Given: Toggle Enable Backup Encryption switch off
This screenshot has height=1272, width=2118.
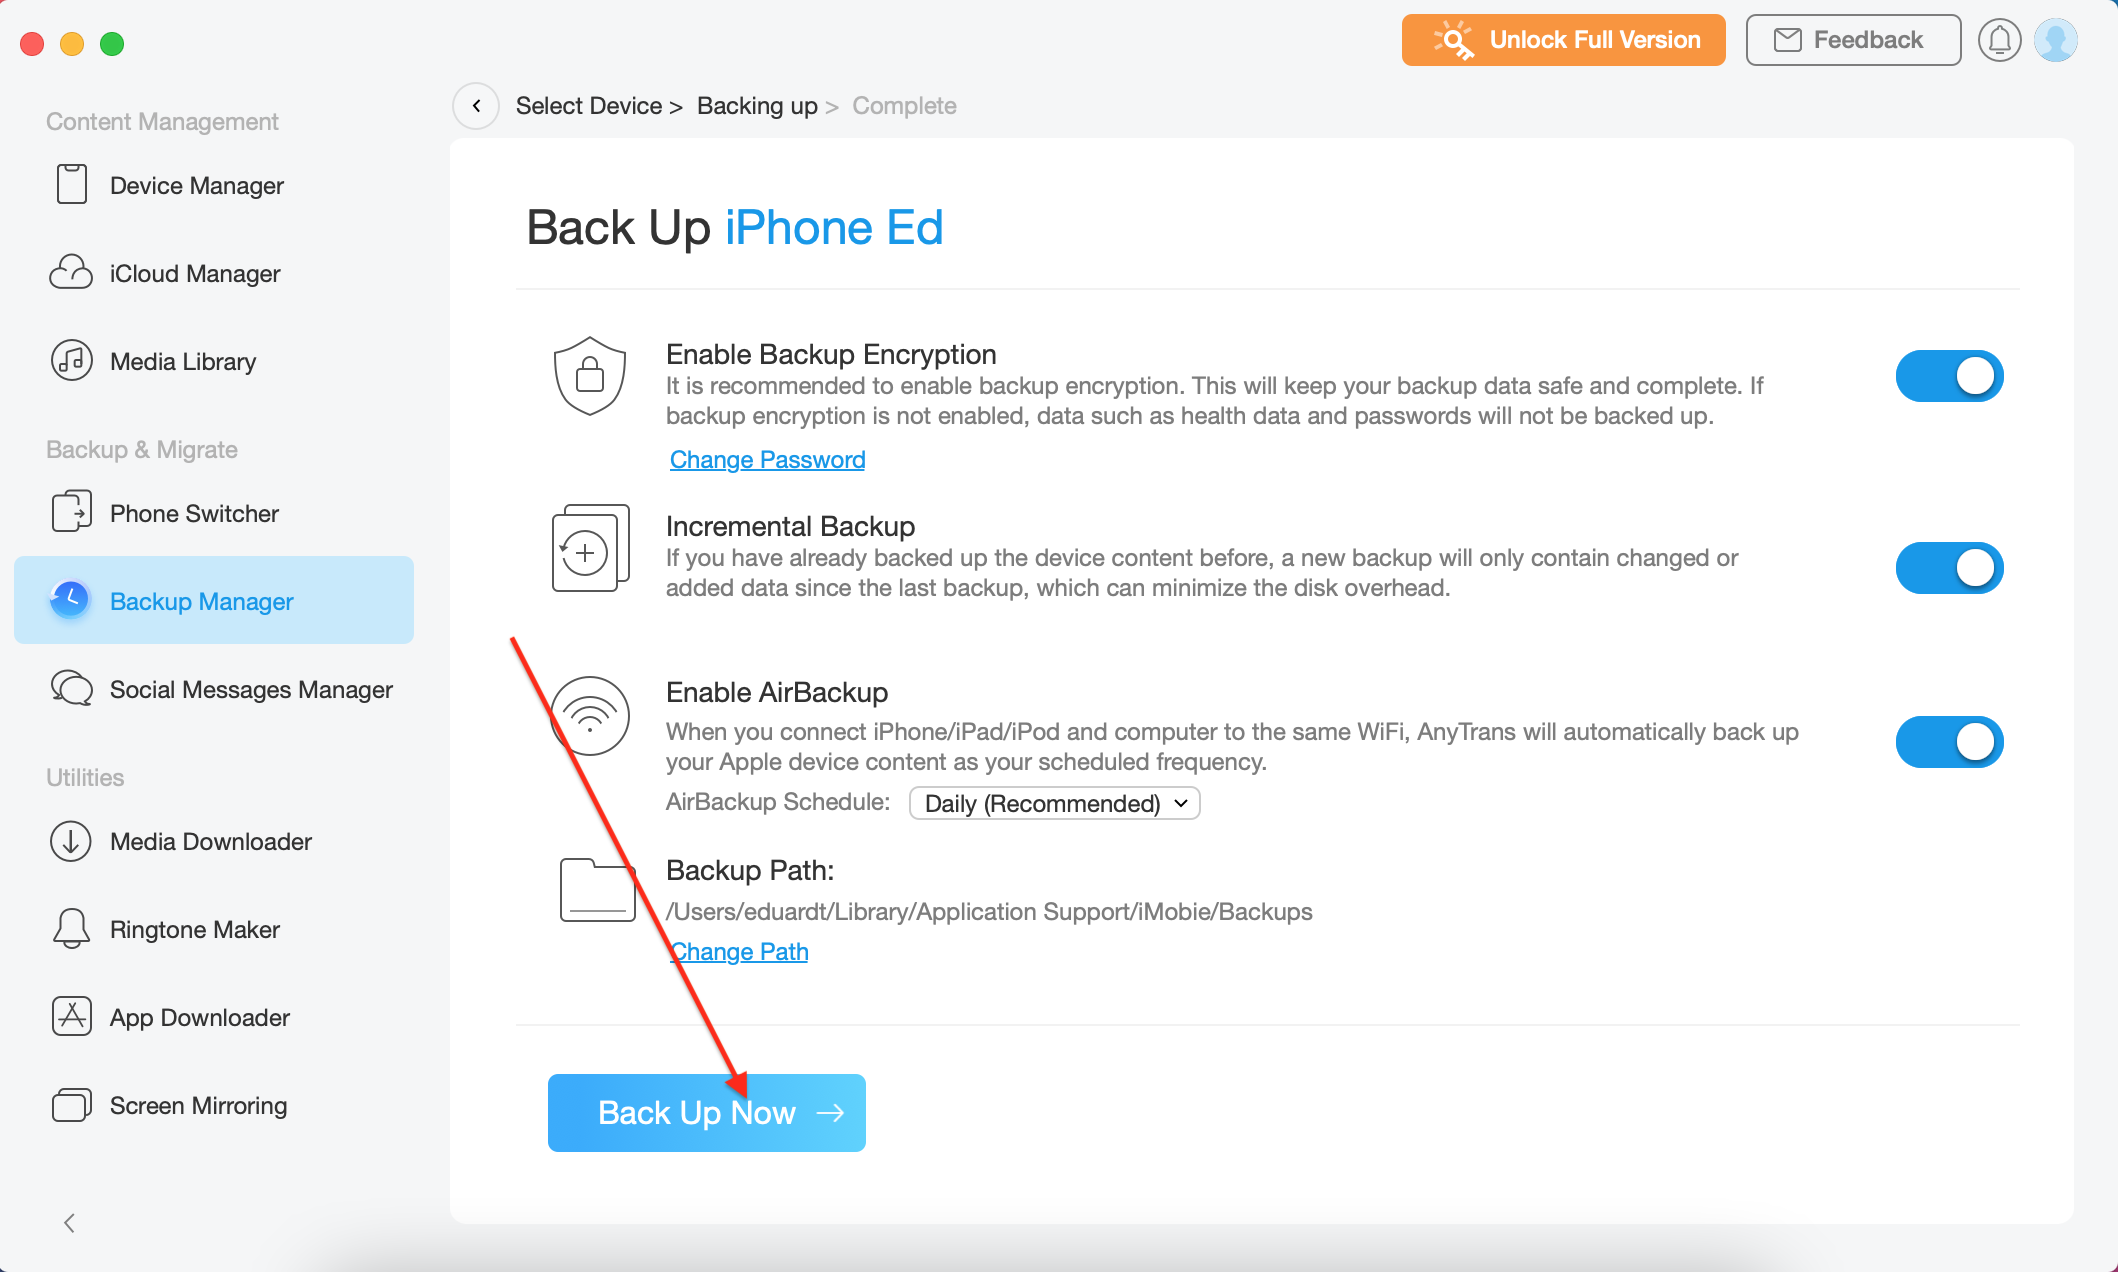Looking at the screenshot, I should click(x=1950, y=377).
